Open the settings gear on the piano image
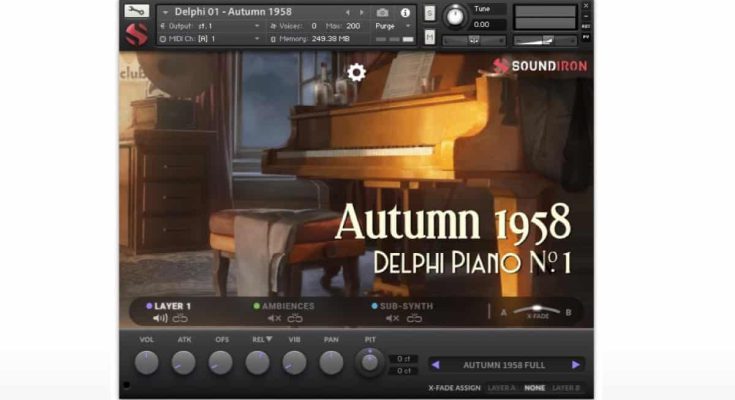735x400 pixels. pyautogui.click(x=356, y=72)
